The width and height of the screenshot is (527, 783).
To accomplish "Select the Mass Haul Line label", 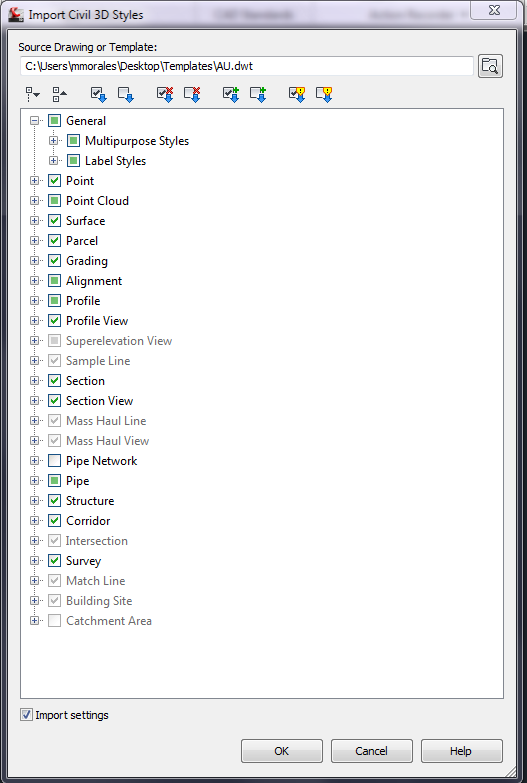I will click(x=106, y=420).
